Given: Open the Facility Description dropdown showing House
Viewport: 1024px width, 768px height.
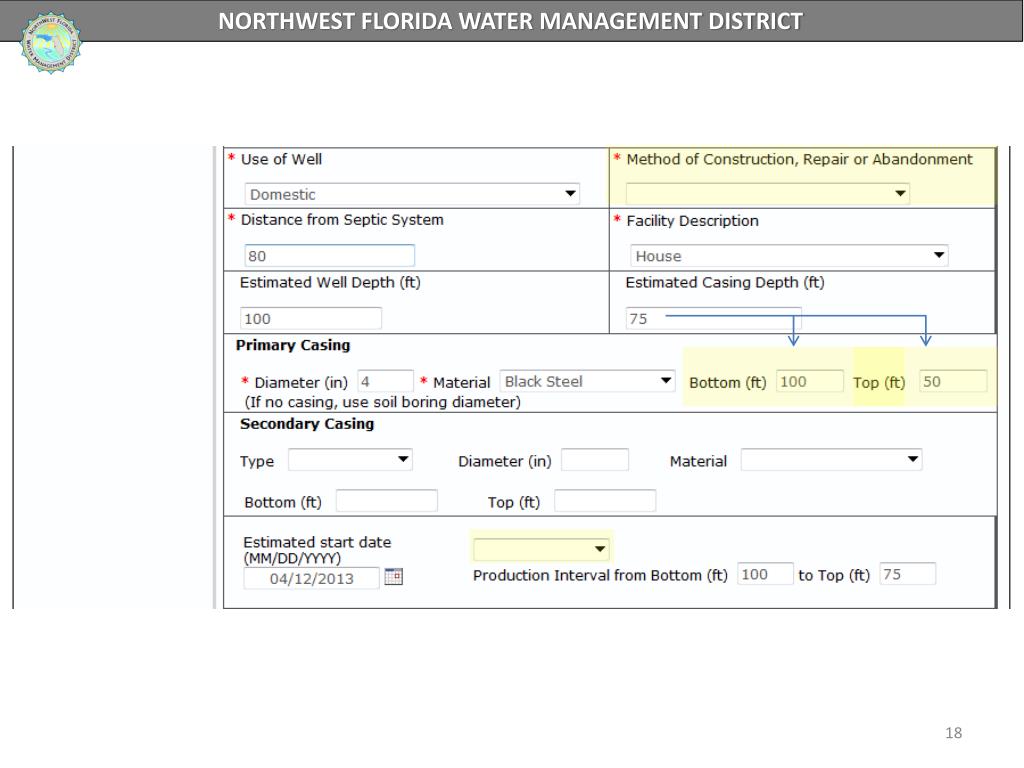Looking at the screenshot, I should (x=789, y=255).
